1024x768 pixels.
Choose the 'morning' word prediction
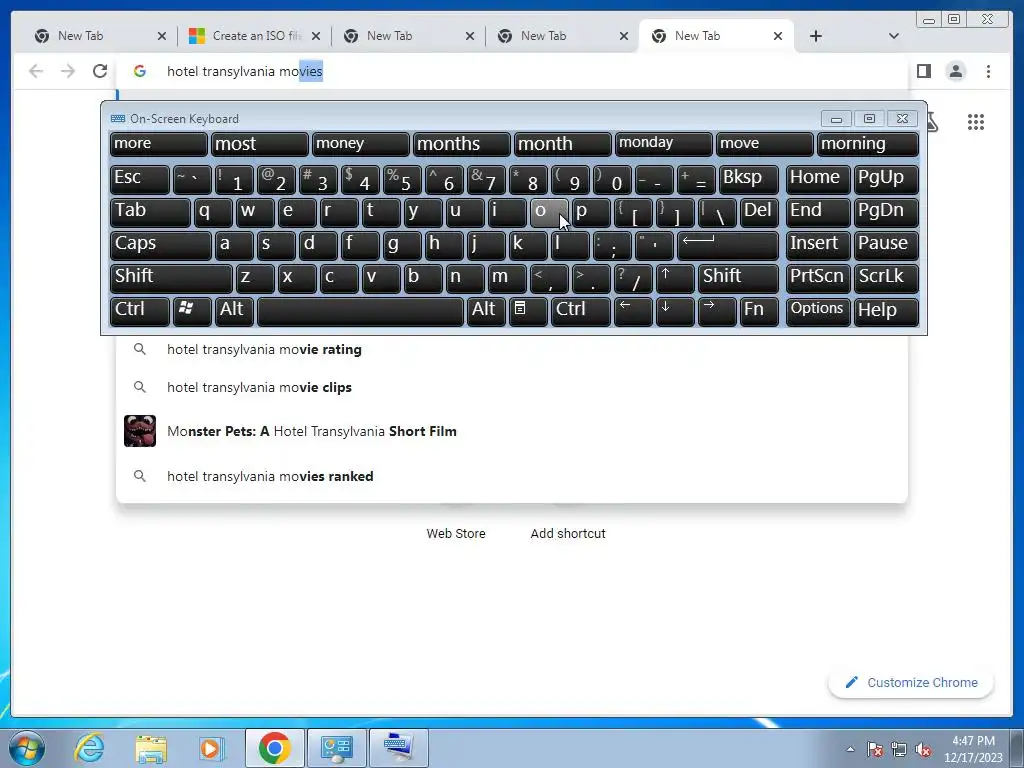coord(868,144)
